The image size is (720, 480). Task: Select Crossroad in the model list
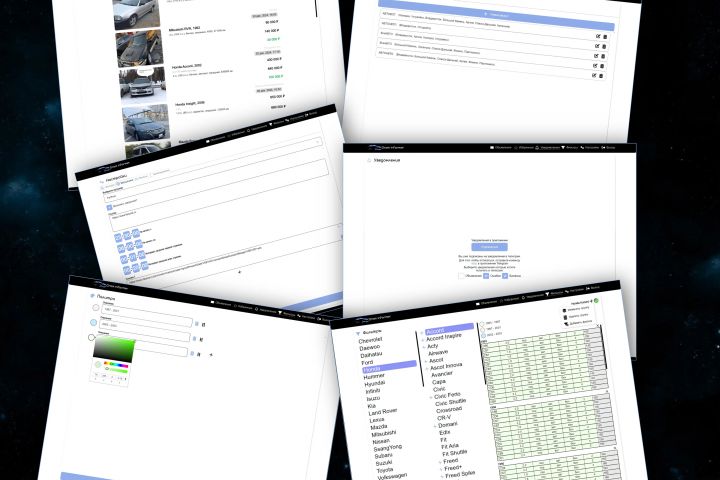pos(449,410)
